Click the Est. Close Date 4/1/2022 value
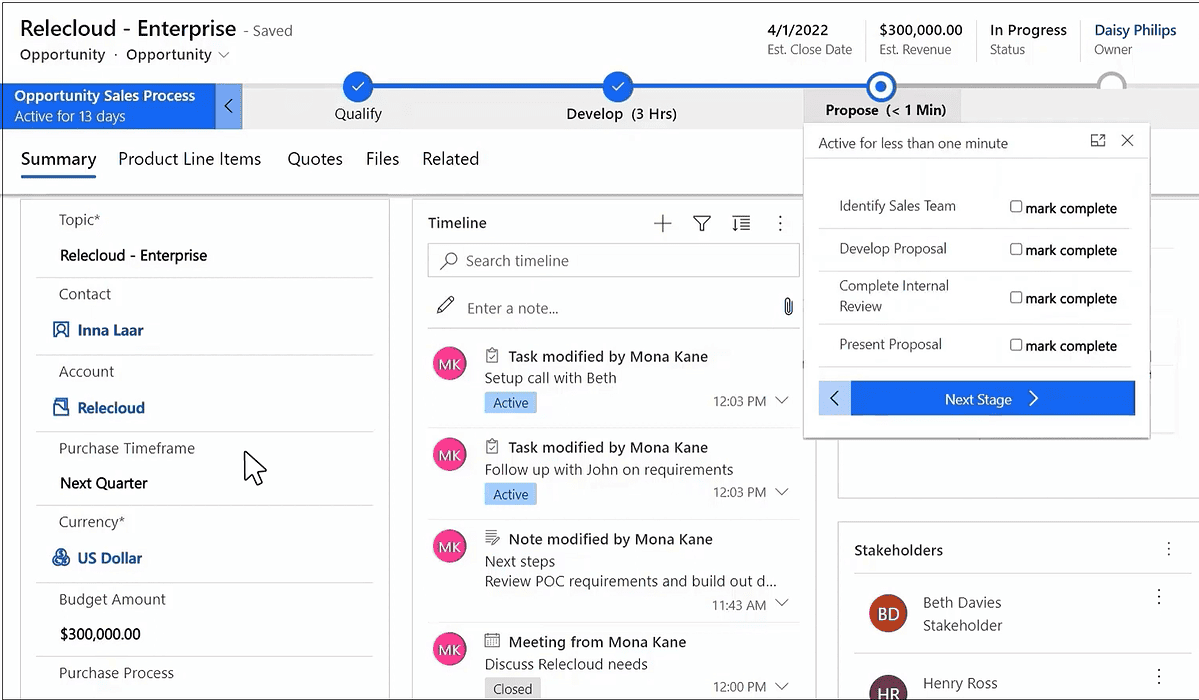This screenshot has height=700, width=1199. pos(798,30)
